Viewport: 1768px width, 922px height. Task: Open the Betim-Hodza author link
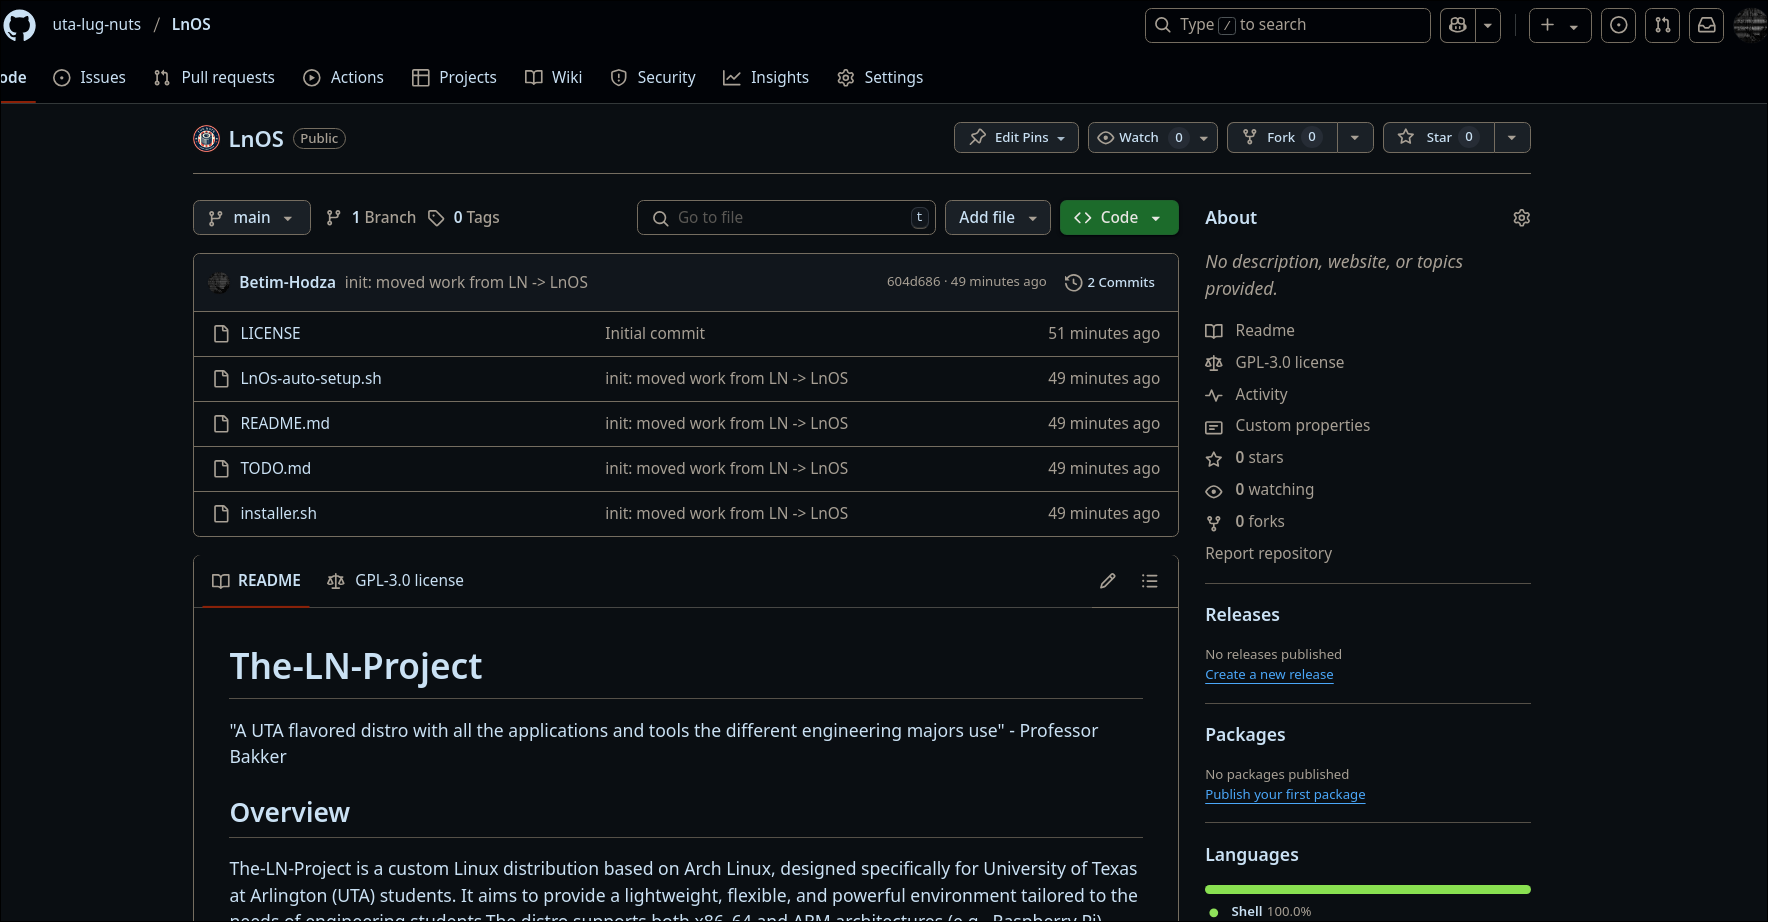click(287, 282)
